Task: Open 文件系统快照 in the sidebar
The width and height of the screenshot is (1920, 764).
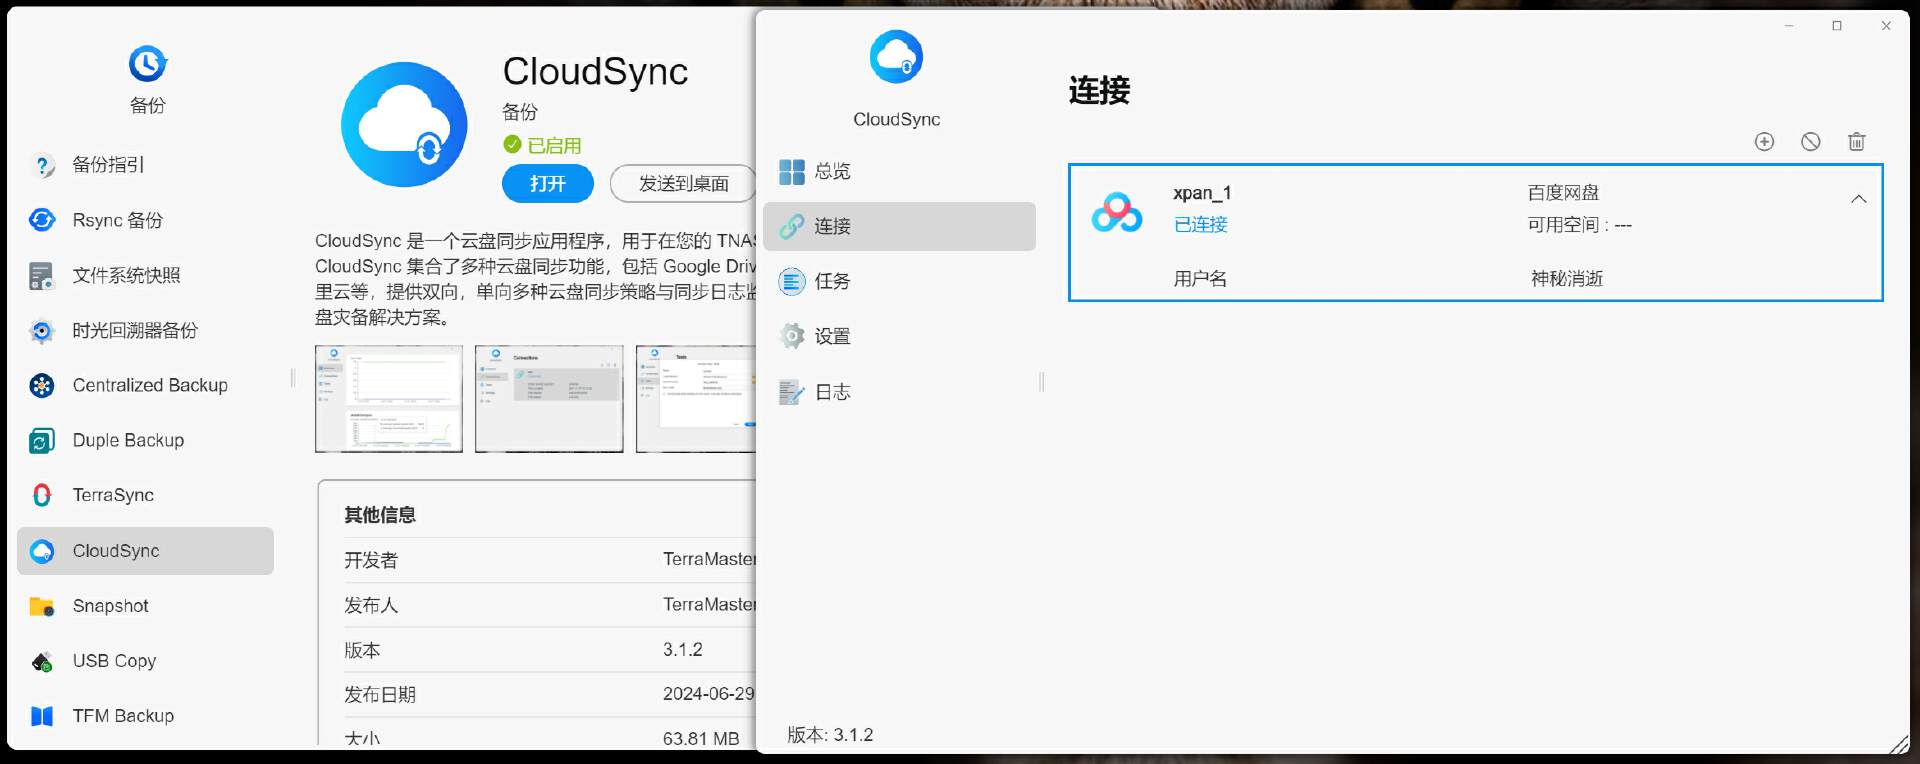Action: pyautogui.click(x=145, y=275)
